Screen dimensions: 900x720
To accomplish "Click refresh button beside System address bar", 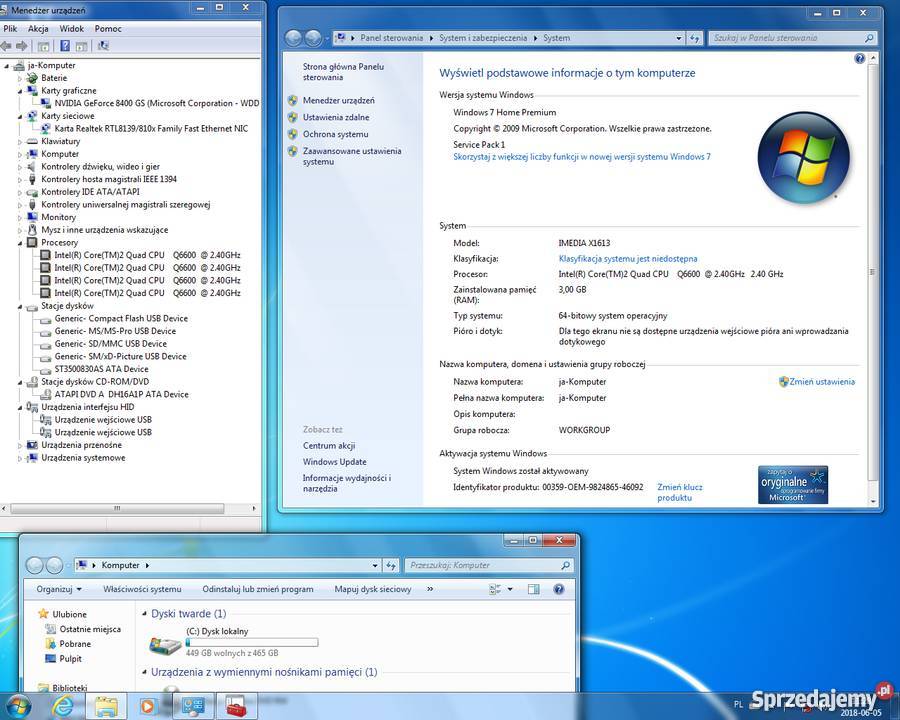I will (x=695, y=38).
